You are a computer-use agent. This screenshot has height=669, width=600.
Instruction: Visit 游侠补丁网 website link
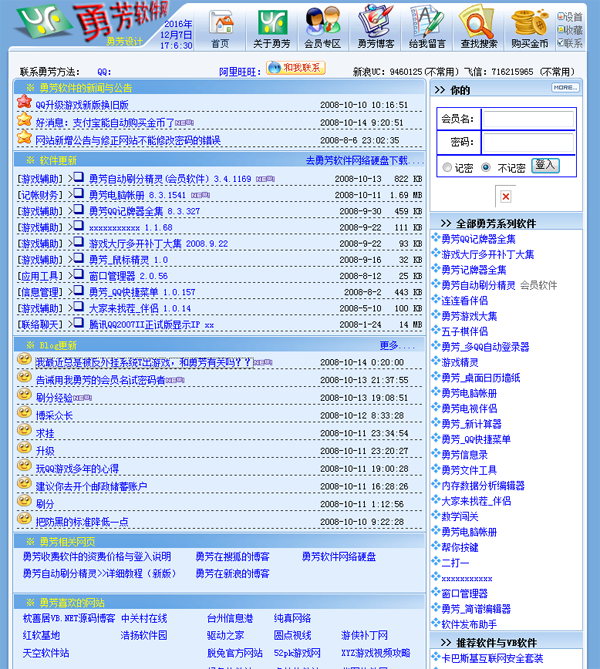364,635
